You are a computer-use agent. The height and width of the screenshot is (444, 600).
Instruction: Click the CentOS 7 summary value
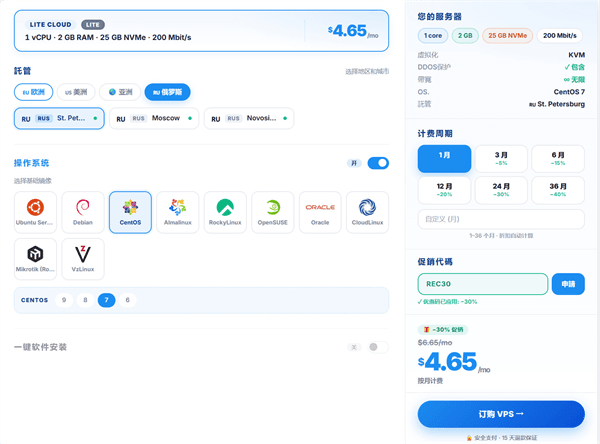[569, 92]
